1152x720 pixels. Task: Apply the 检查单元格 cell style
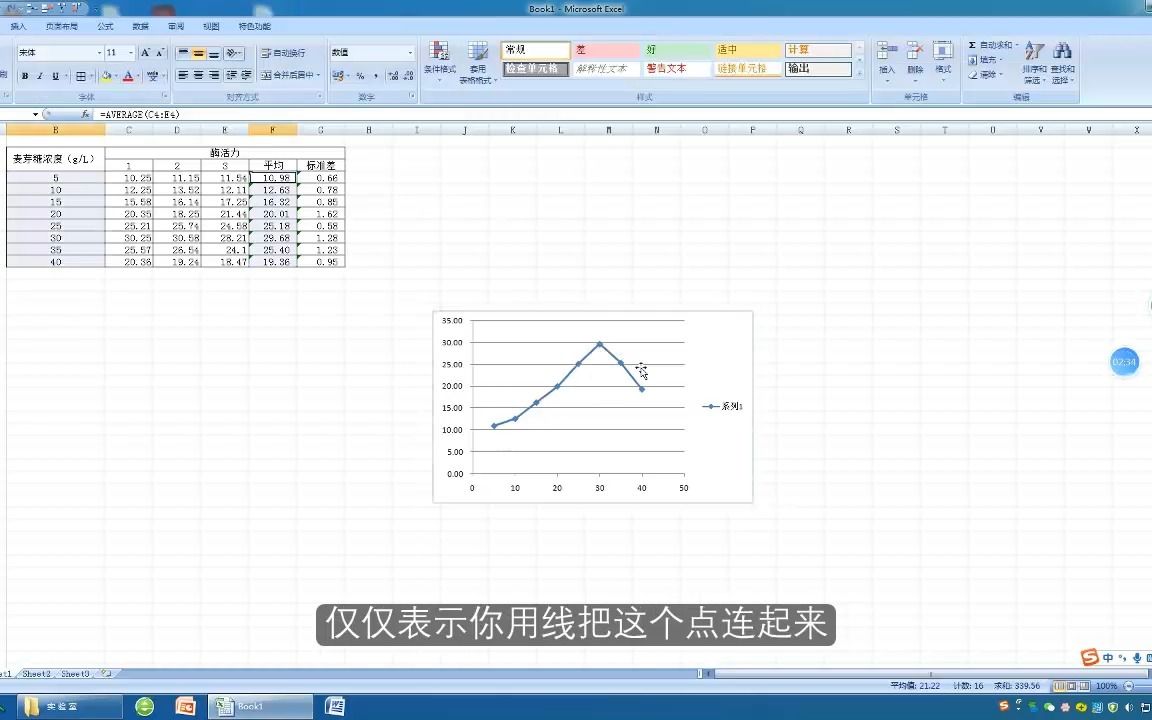[533, 70]
